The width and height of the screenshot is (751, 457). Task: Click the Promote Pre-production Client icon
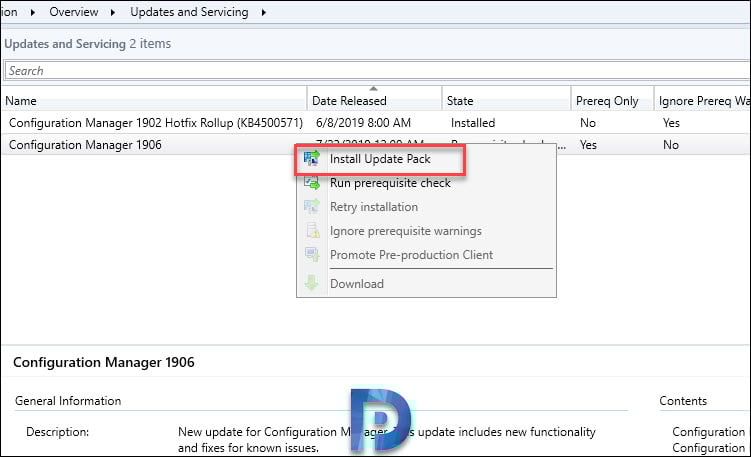tap(312, 254)
